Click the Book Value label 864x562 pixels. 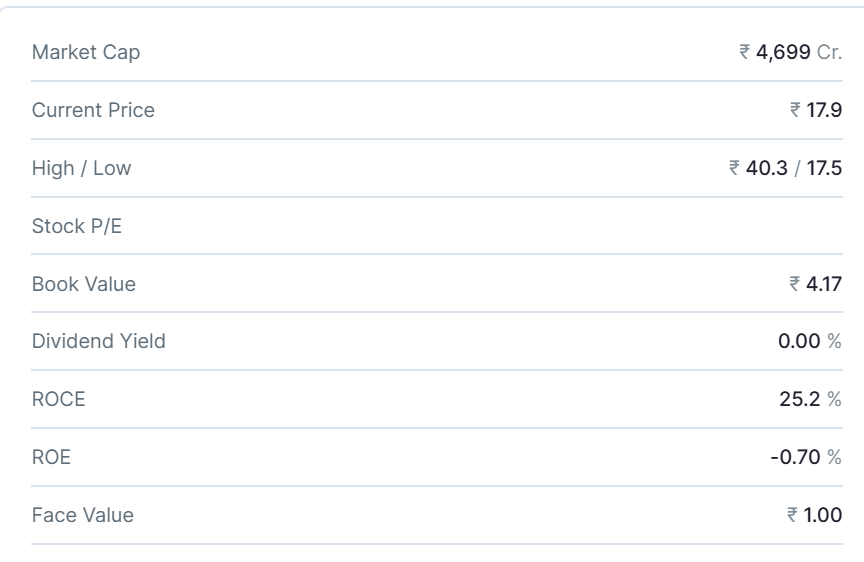pos(84,284)
